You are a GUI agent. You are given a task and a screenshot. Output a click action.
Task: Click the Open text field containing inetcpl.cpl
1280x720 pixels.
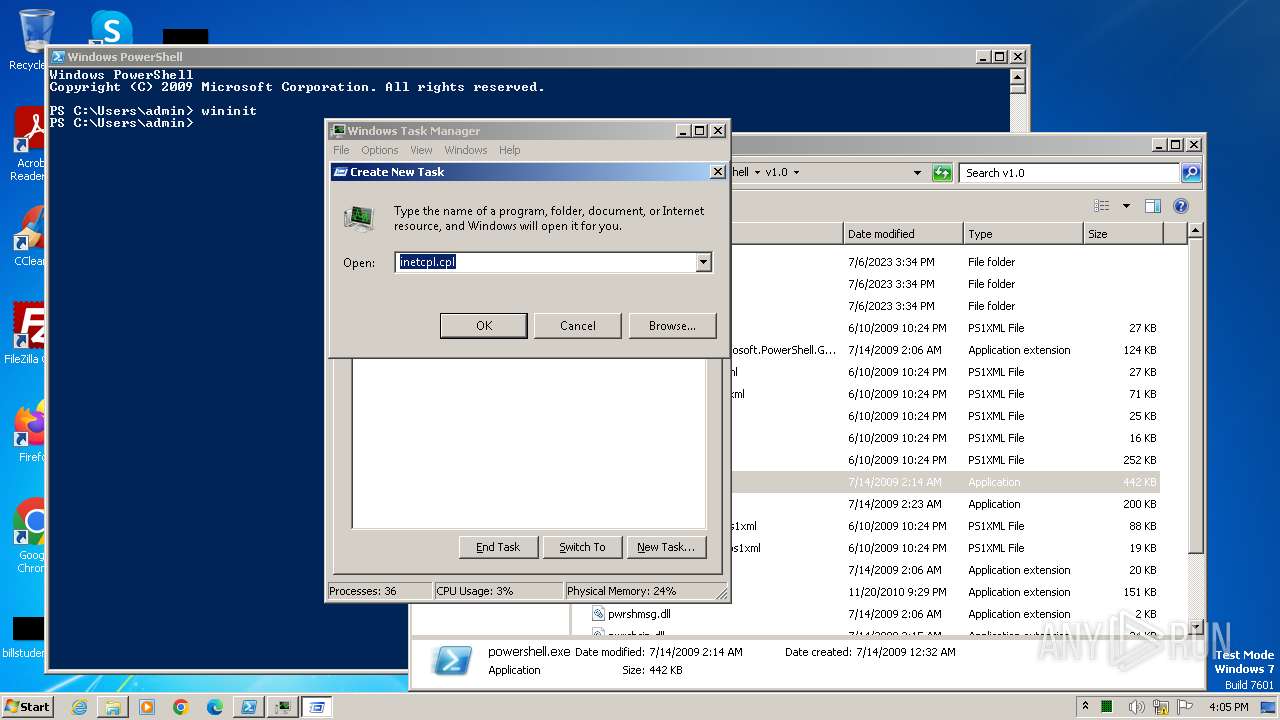[x=546, y=262]
